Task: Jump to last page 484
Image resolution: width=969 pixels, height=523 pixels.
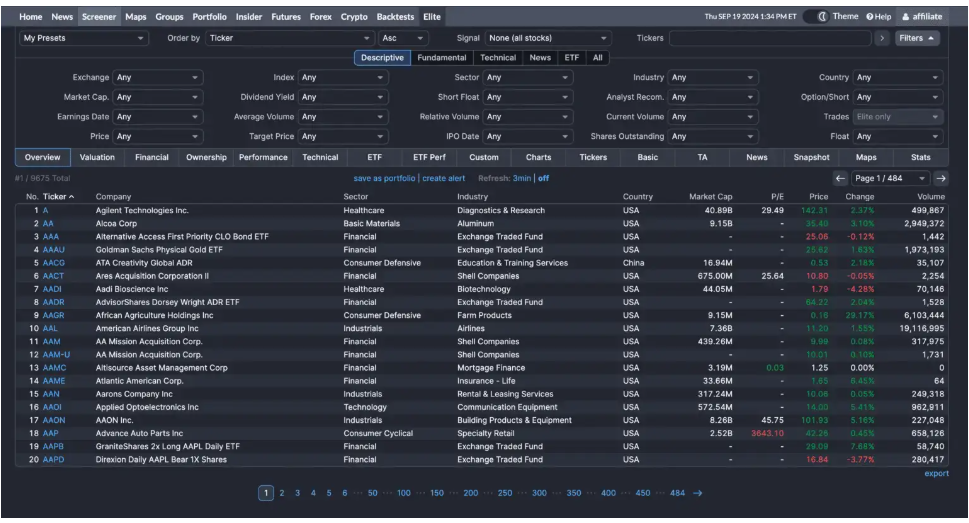Action: pos(677,493)
